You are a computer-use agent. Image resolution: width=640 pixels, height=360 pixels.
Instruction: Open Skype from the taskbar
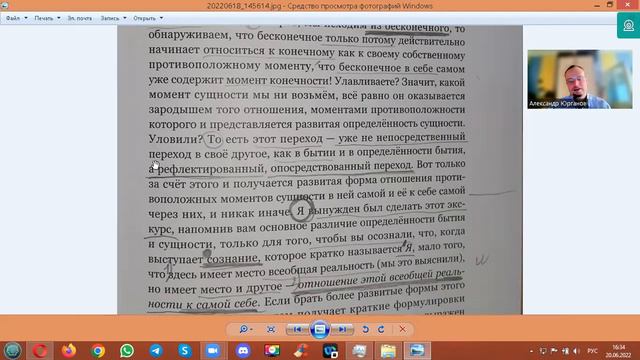pyautogui.click(x=185, y=350)
